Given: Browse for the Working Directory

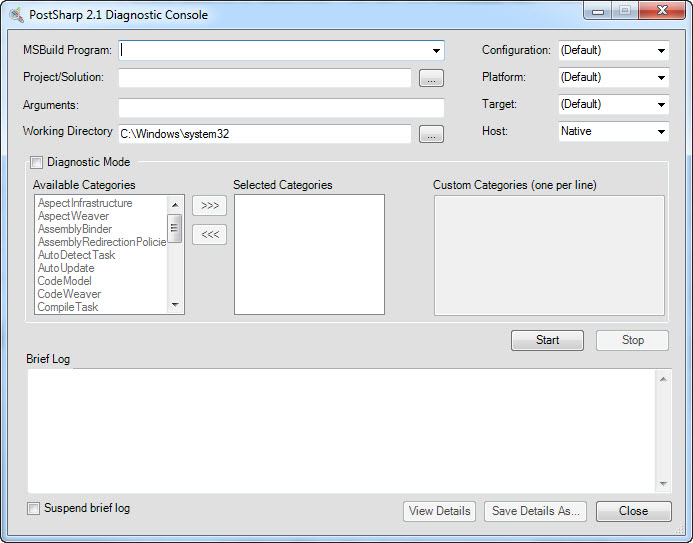Looking at the screenshot, I should (431, 134).
